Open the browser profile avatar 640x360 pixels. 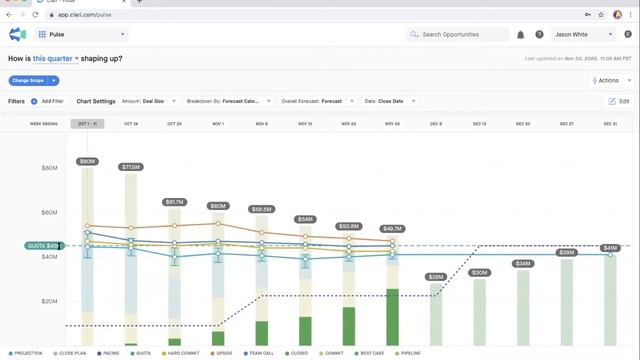[618, 15]
